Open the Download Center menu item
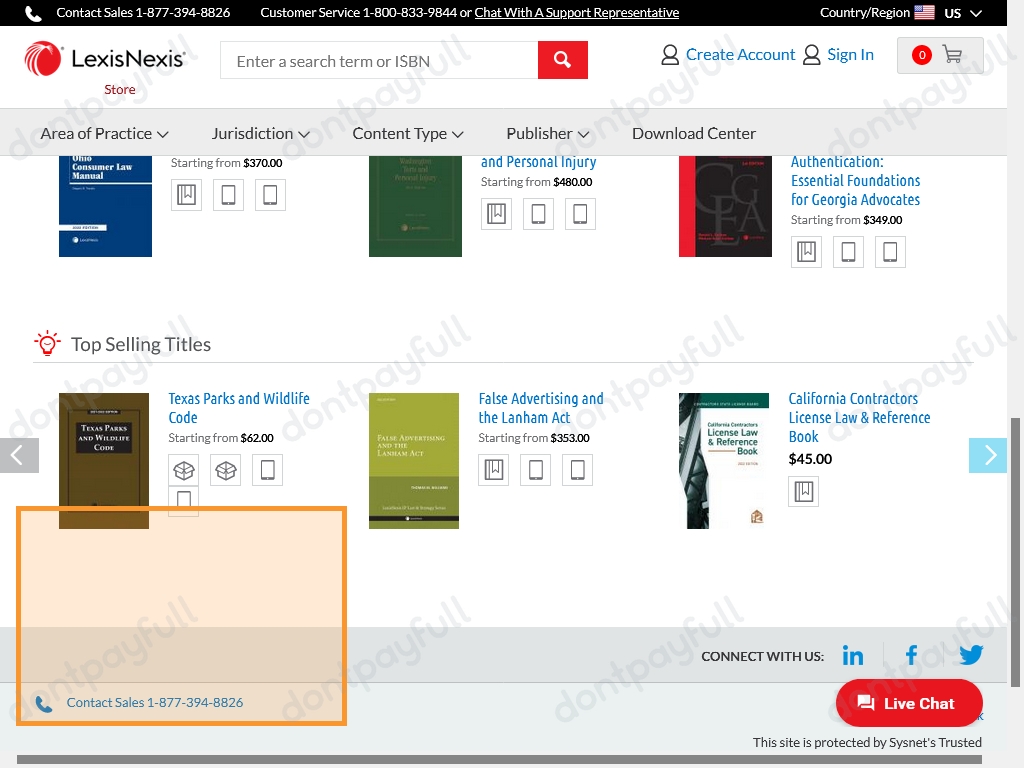Screen dimensions: 1024x768 693,133
